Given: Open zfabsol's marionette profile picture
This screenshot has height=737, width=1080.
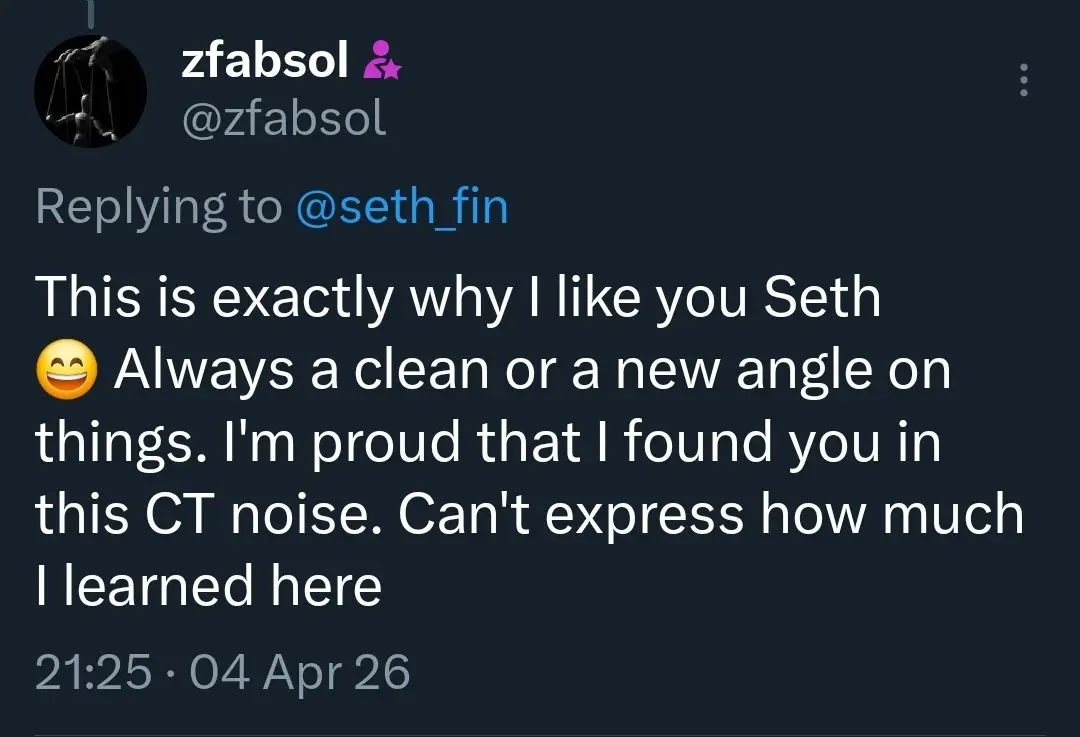Looking at the screenshot, I should [91, 94].
